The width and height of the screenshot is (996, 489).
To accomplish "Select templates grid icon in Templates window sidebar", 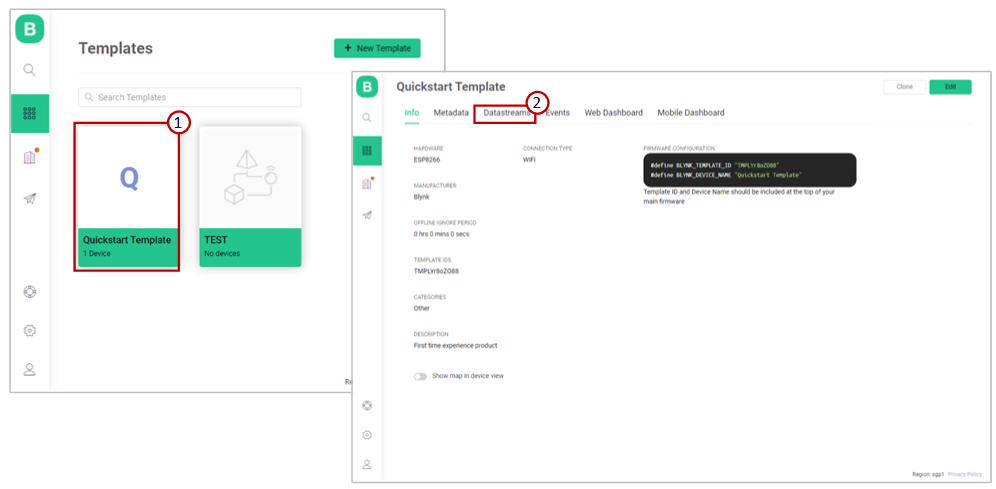I will (29, 114).
